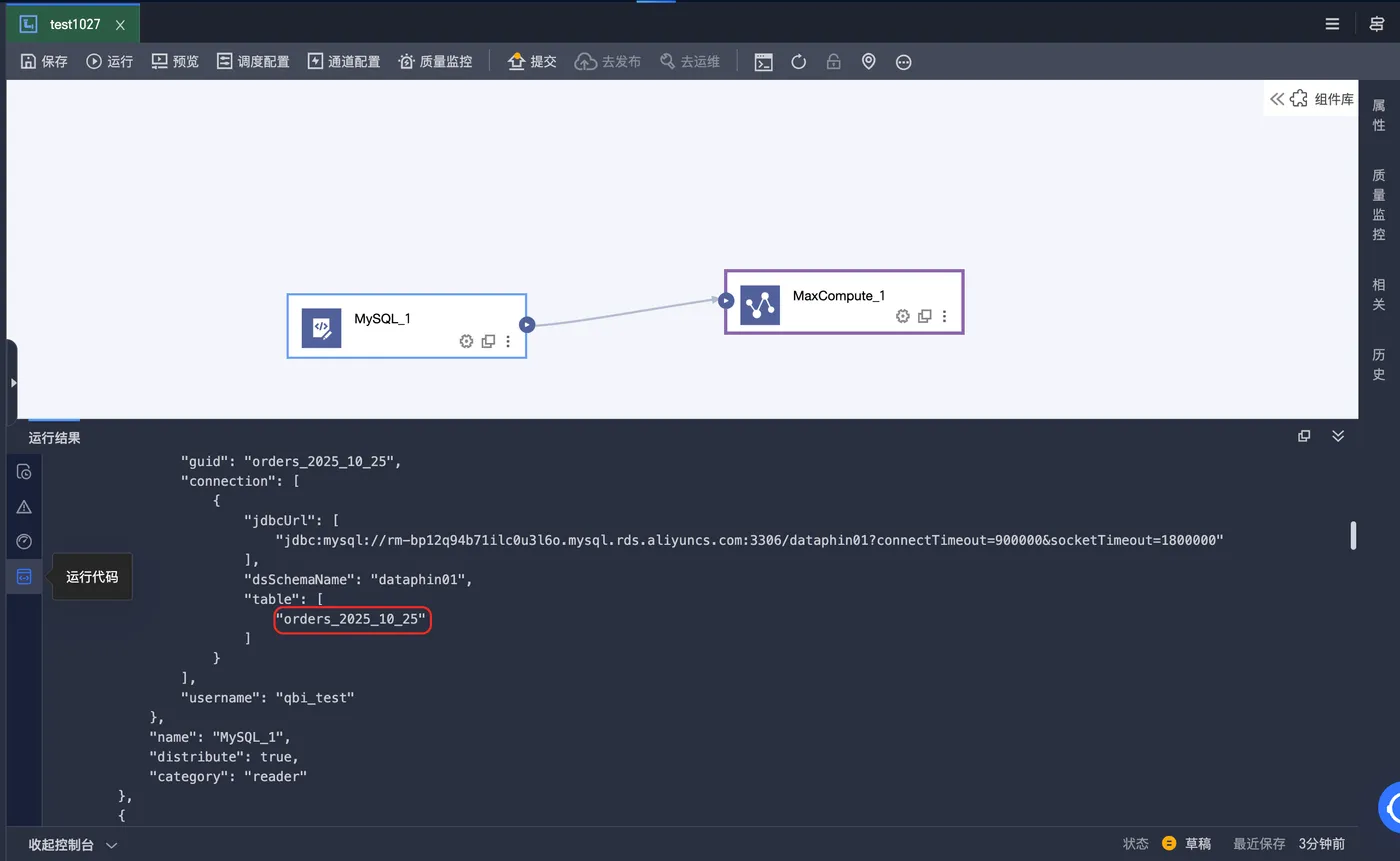Screen dimensions: 1400x861
Task: Open the 历史 history side tab
Action: tap(1379, 364)
